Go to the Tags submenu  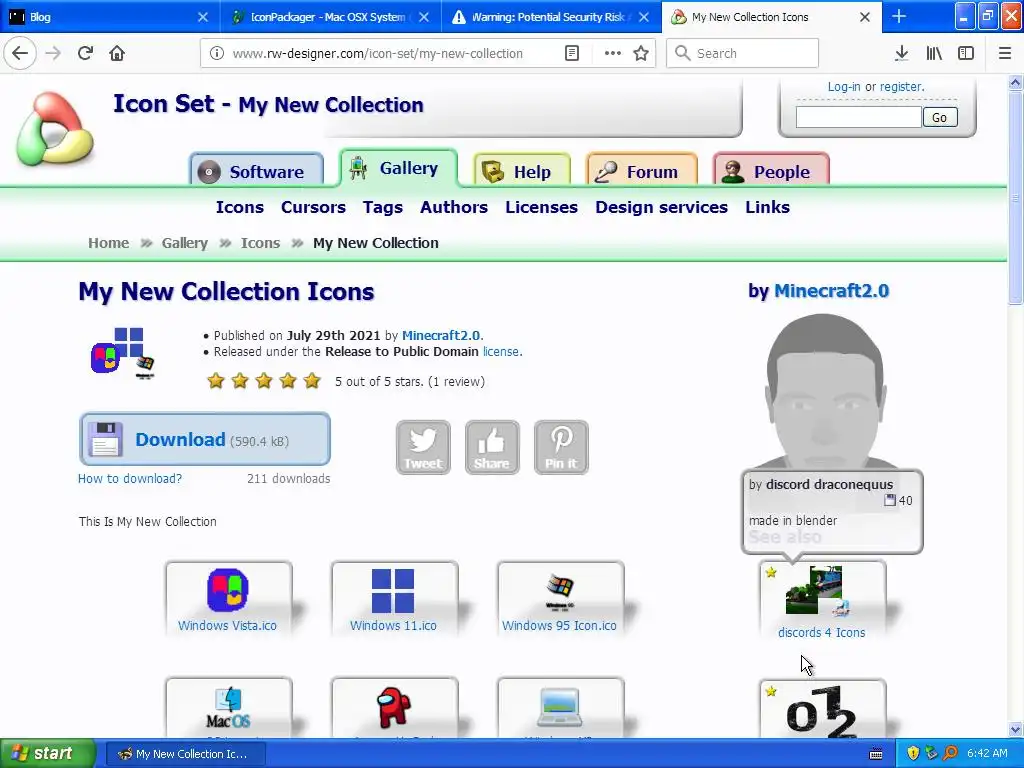(x=383, y=207)
